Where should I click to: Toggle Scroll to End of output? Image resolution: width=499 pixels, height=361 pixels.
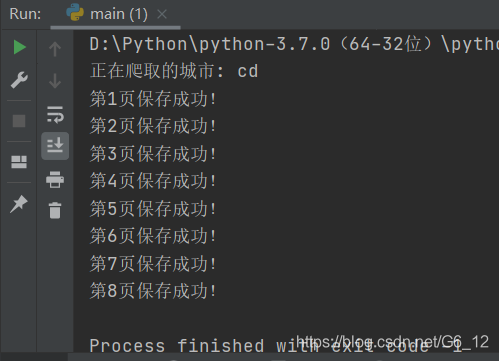55,146
